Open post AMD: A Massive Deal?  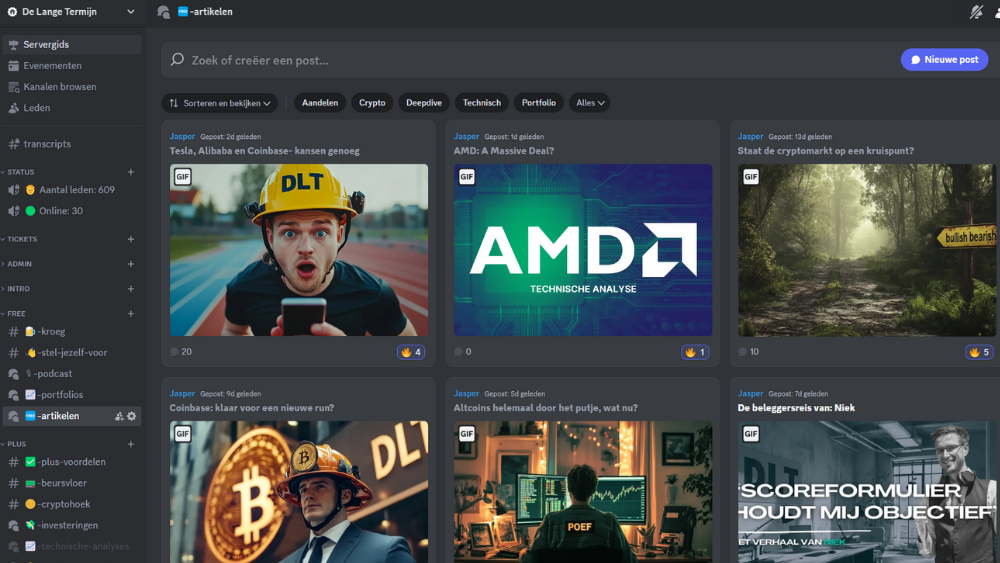tap(504, 151)
